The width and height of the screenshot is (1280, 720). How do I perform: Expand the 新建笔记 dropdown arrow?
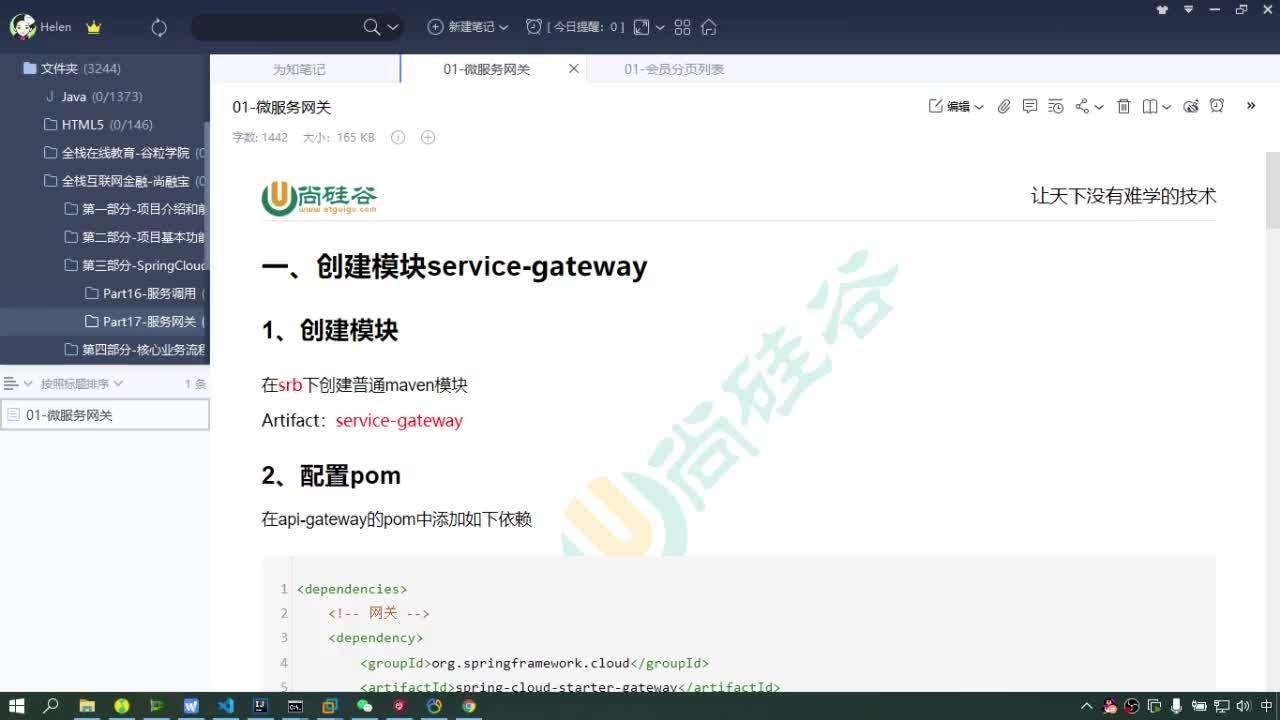pos(503,27)
